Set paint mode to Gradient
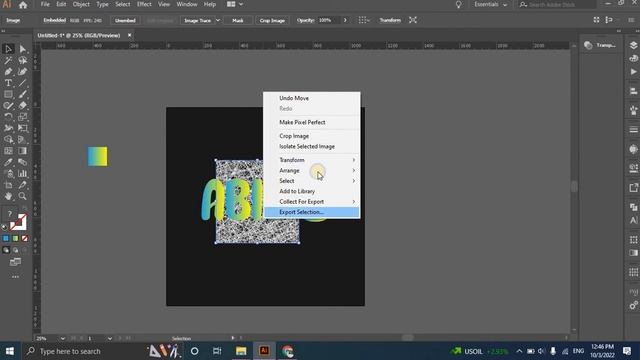Viewport: 640px width, 360px height. click(16, 238)
